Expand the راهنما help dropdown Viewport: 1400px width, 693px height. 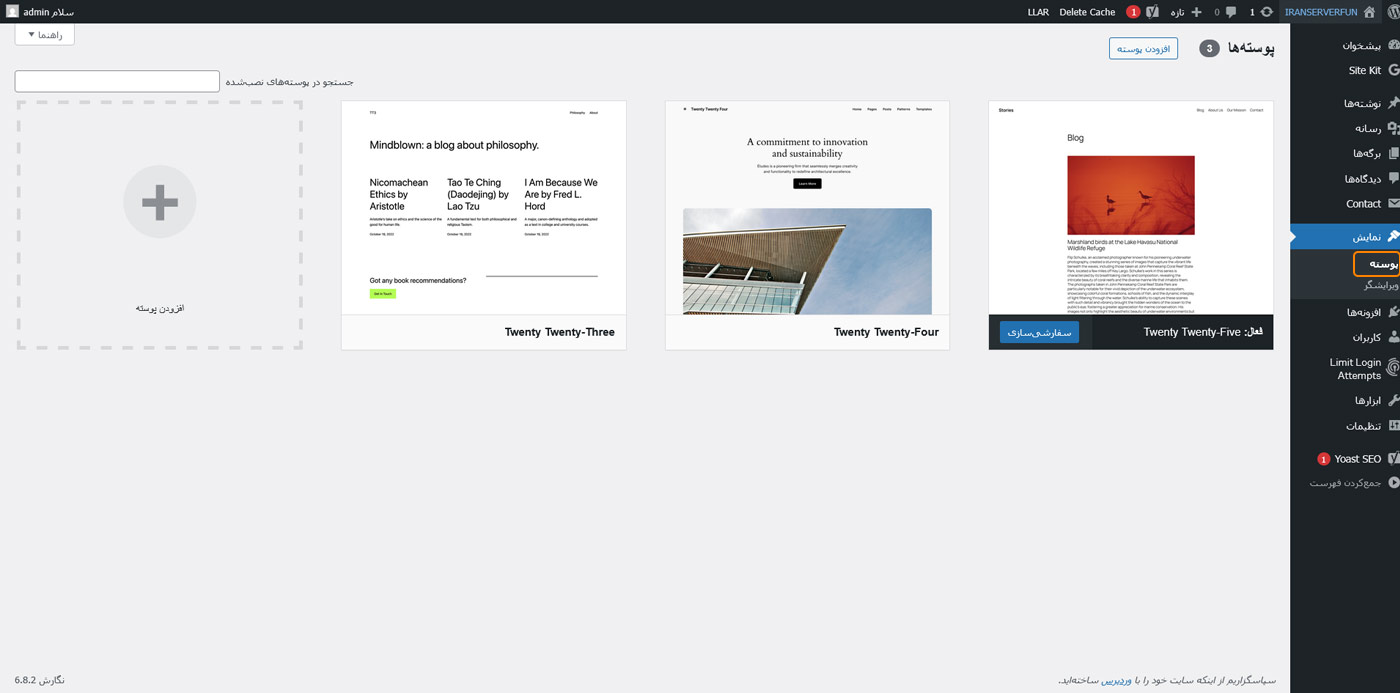tap(45, 35)
